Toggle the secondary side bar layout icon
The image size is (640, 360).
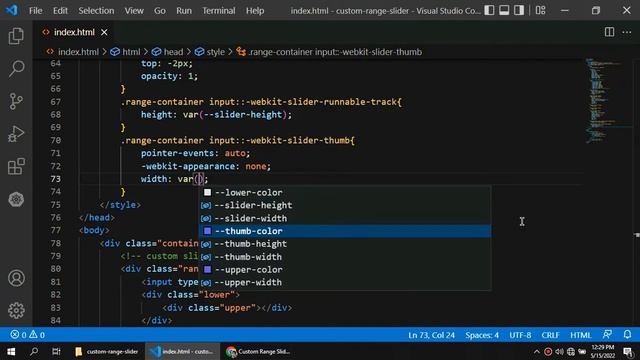coord(519,10)
